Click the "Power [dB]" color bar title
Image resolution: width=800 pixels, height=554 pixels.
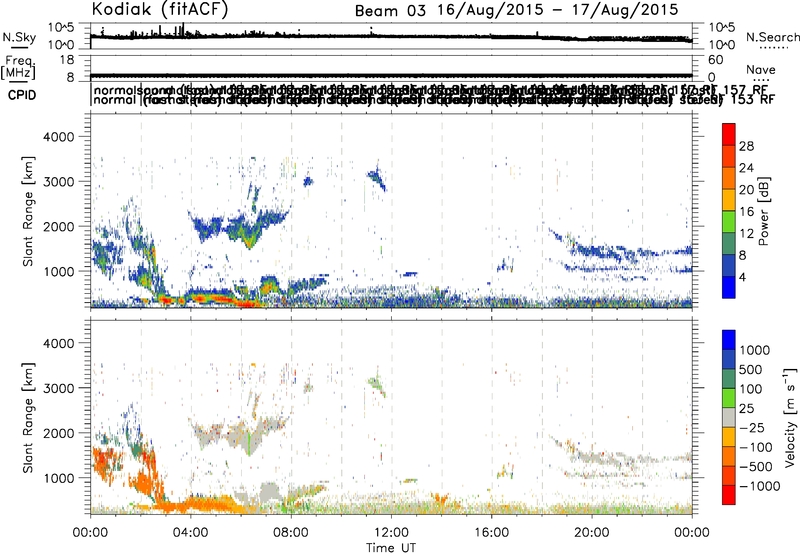[x=763, y=211]
